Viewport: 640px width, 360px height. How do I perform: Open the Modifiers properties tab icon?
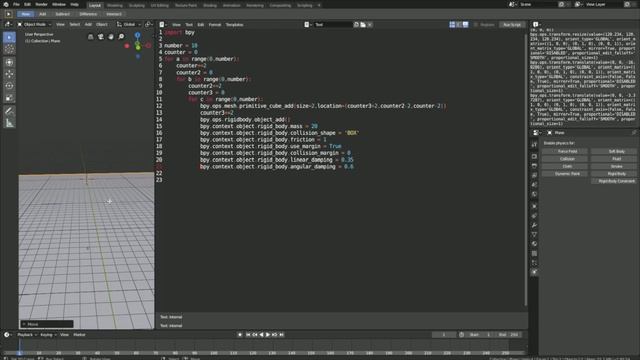(x=534, y=225)
